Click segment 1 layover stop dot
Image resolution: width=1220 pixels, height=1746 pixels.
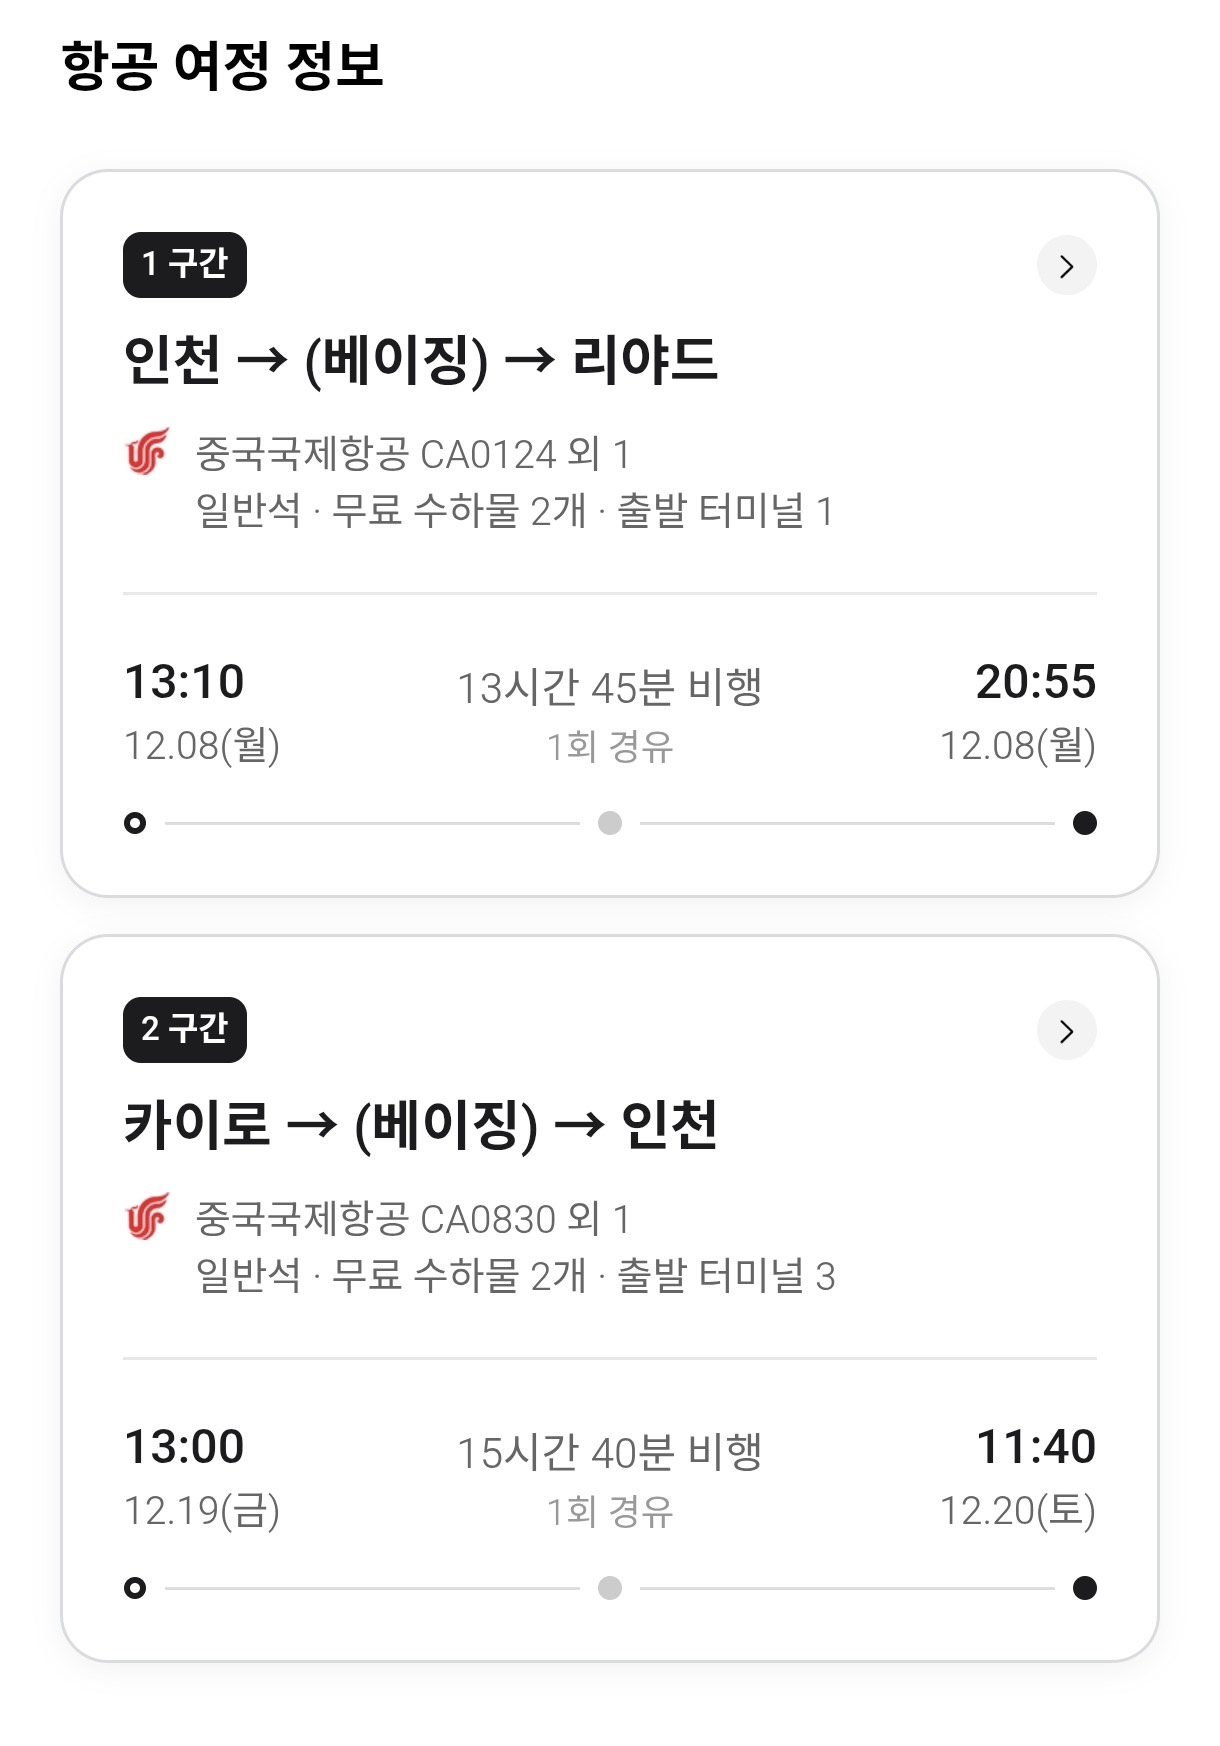coord(610,823)
